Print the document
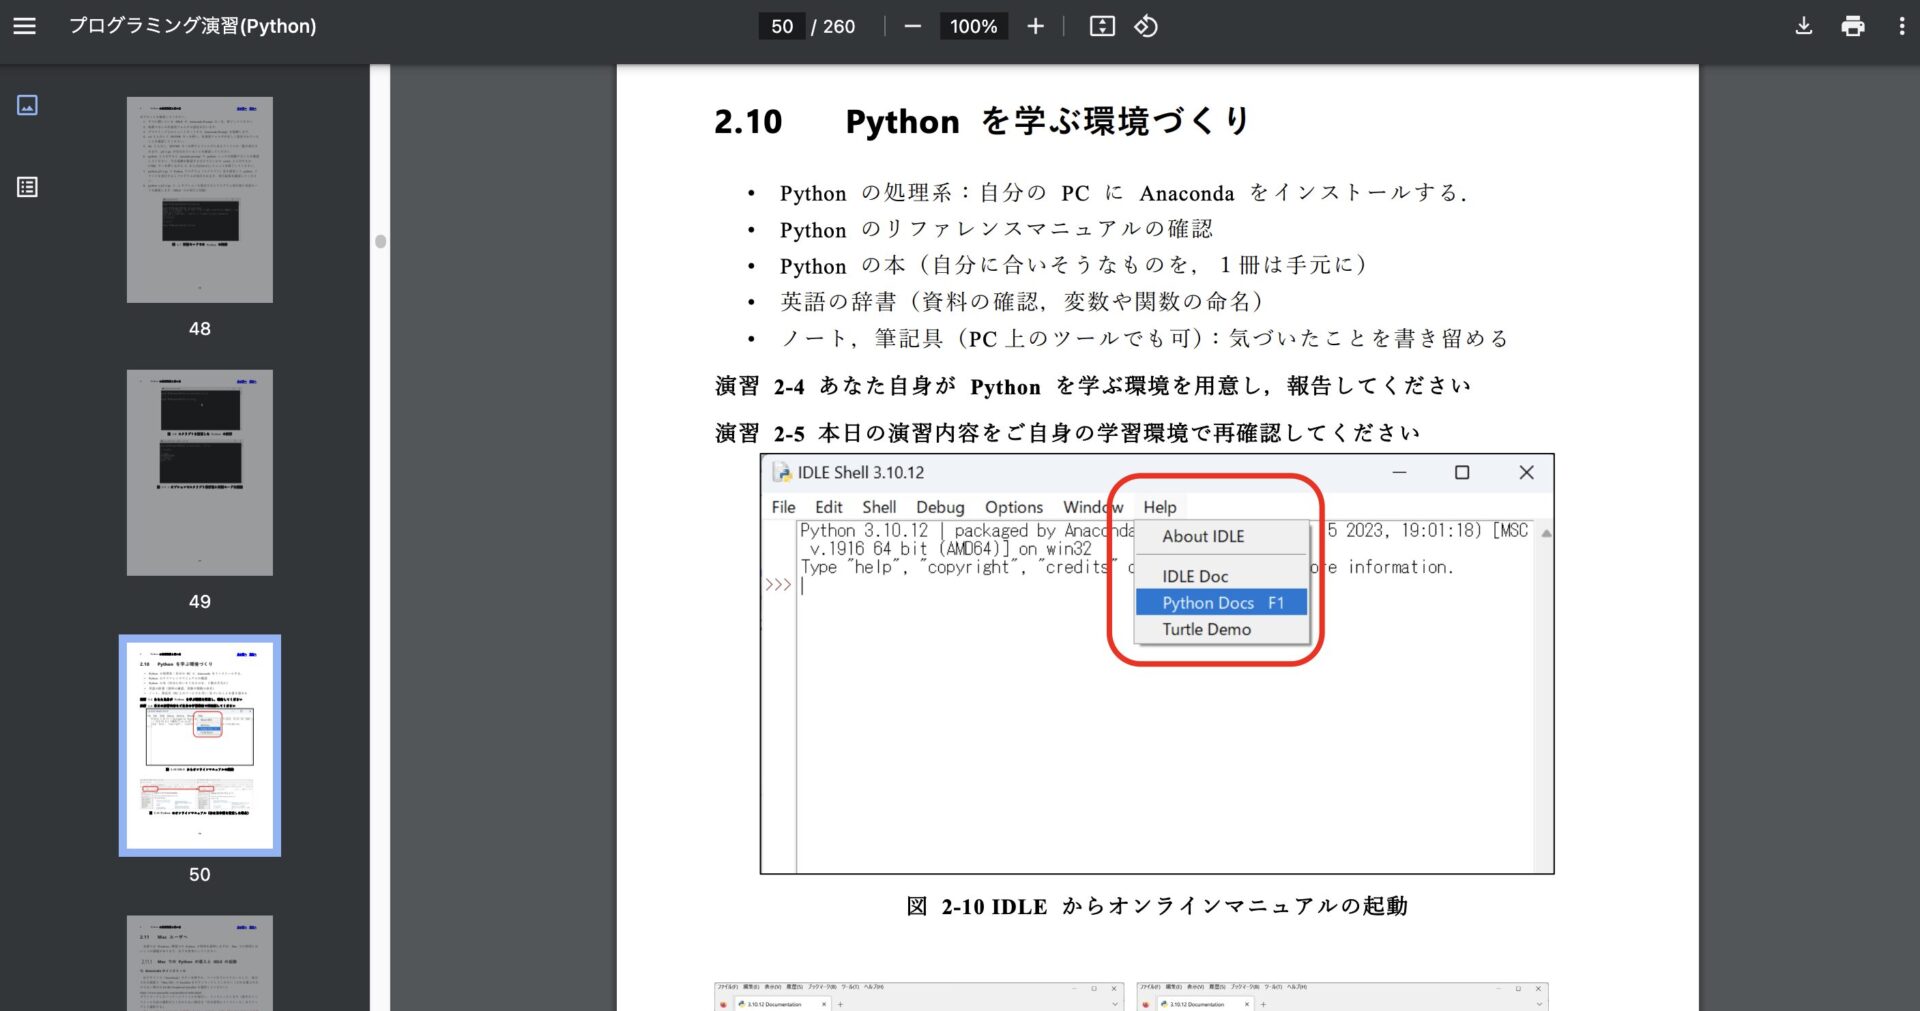The image size is (1920, 1011). coord(1852,26)
